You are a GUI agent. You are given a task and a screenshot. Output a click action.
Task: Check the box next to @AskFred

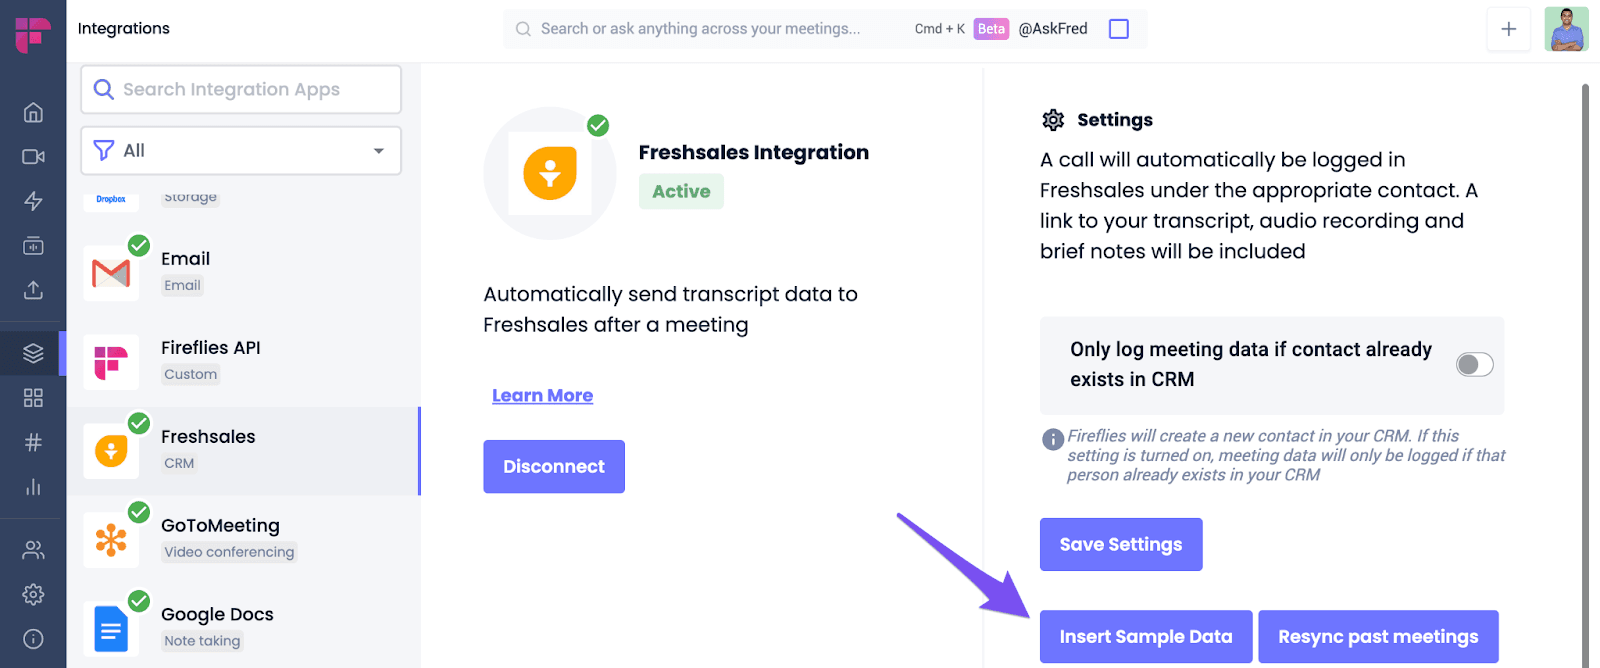(1119, 29)
